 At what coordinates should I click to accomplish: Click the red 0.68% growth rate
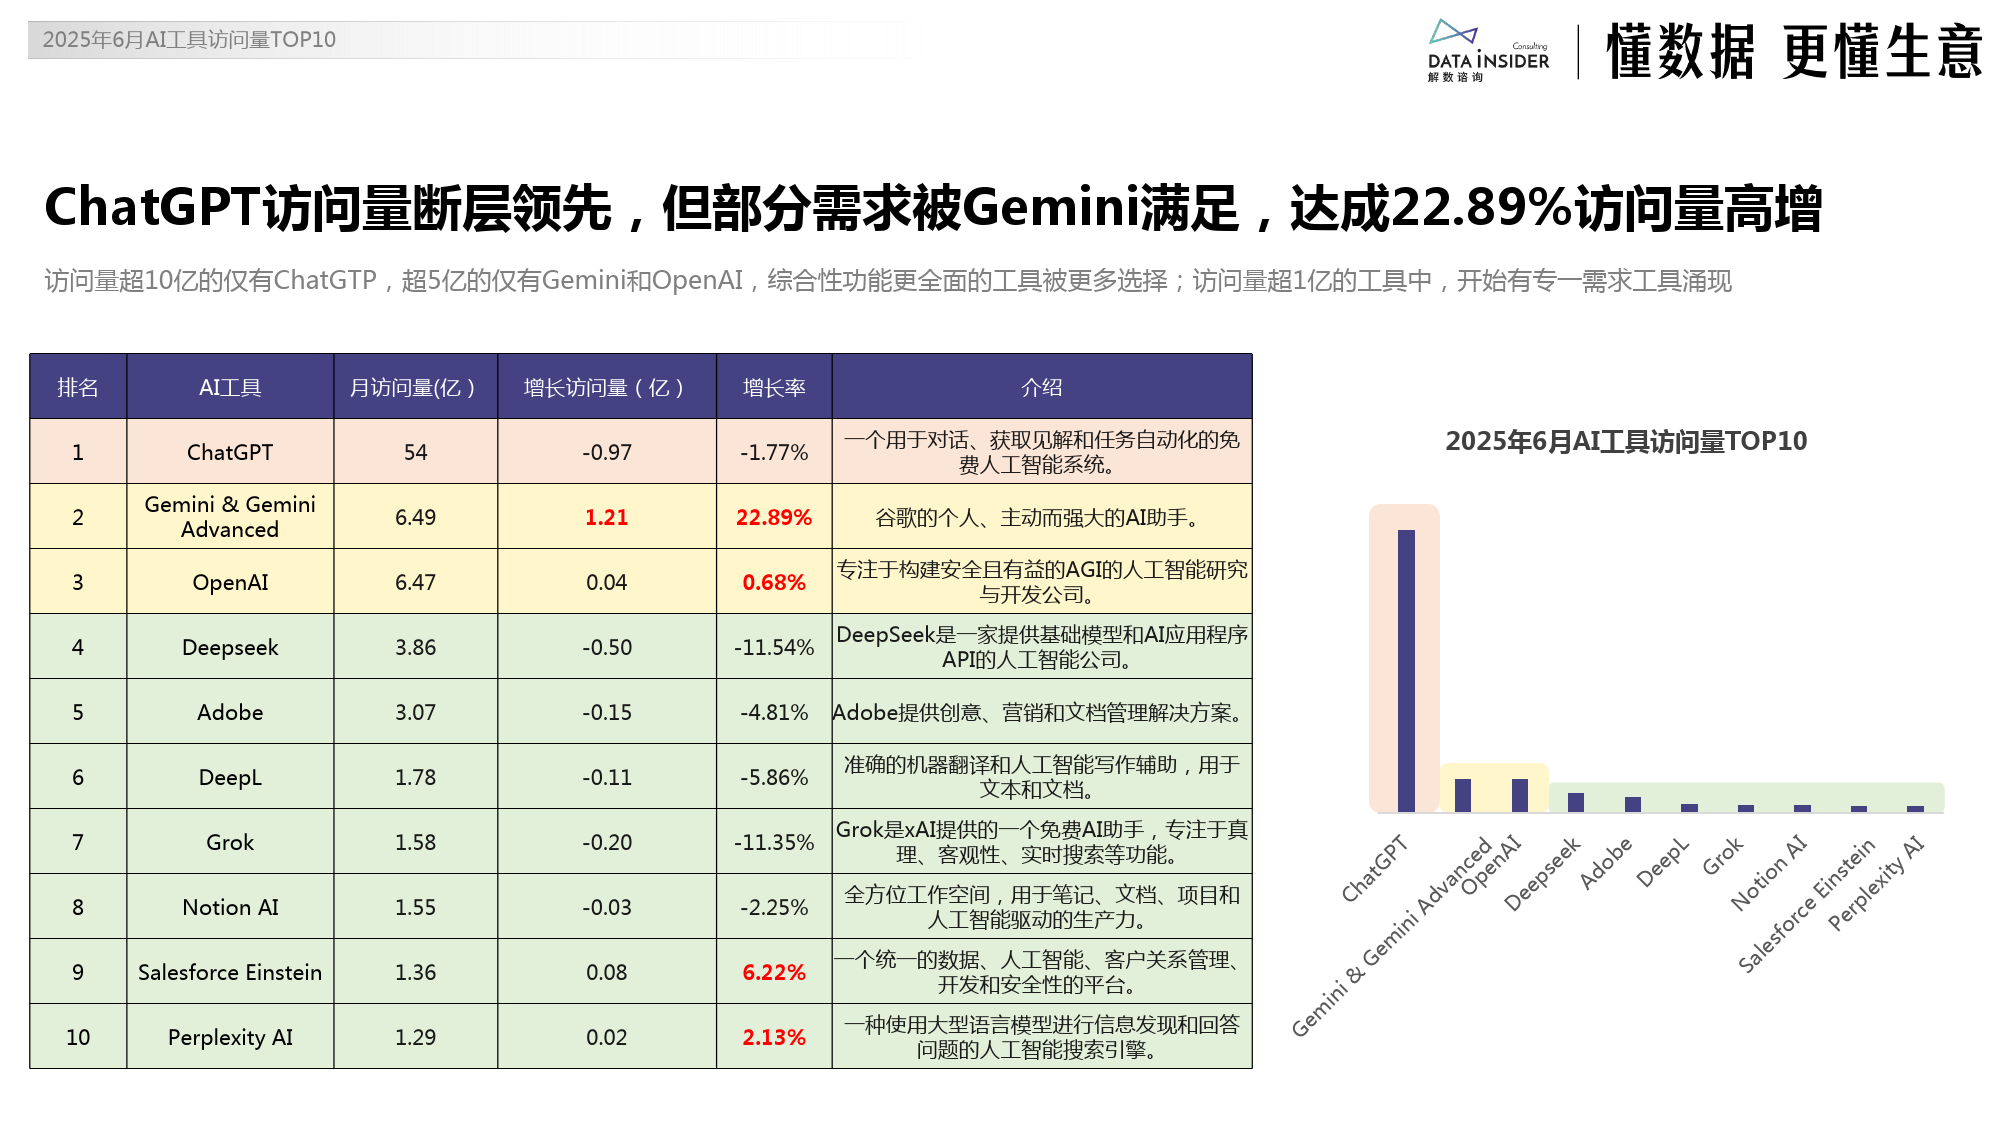pos(774,582)
